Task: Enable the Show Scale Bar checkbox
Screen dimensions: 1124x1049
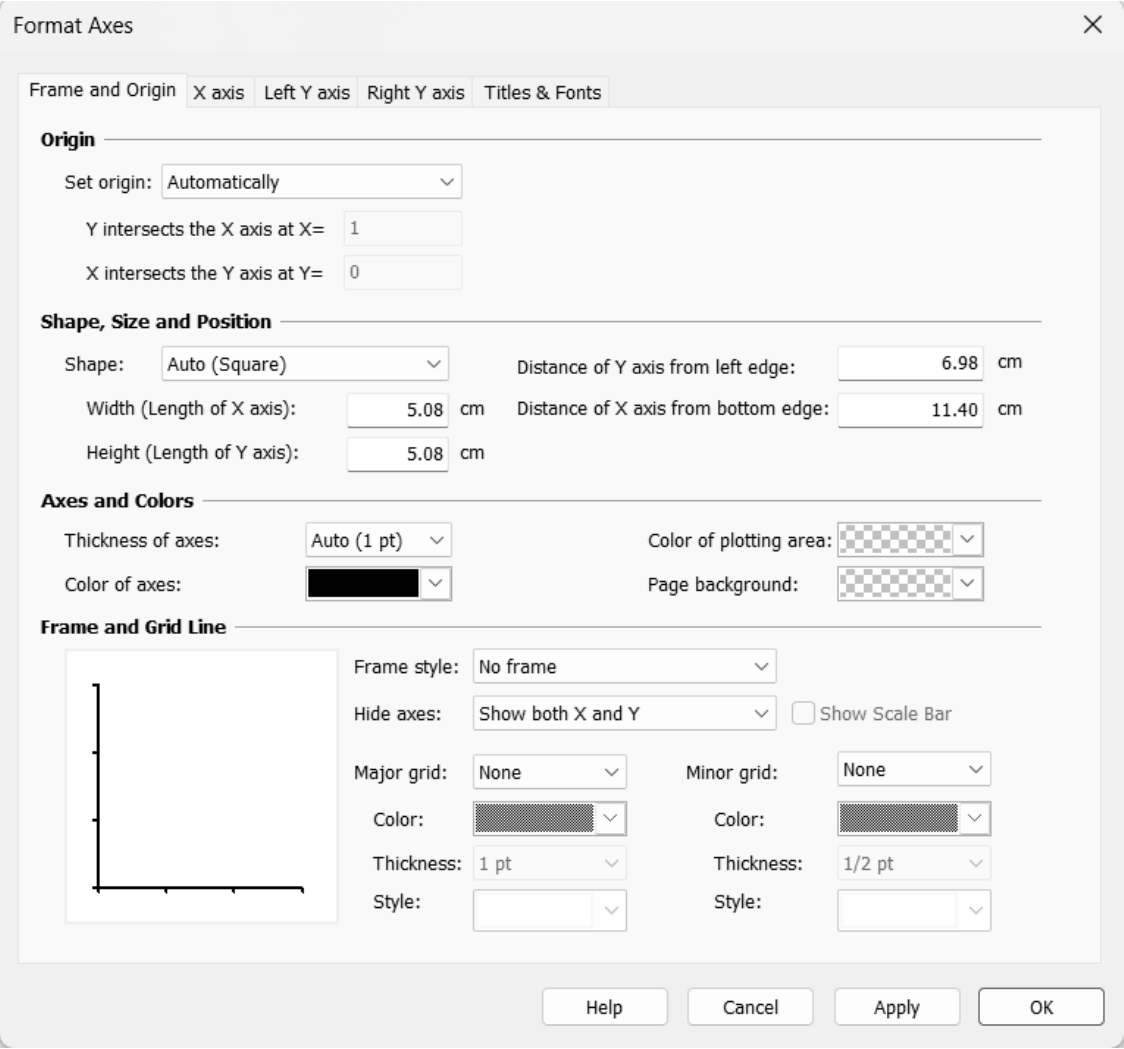Action: (803, 713)
